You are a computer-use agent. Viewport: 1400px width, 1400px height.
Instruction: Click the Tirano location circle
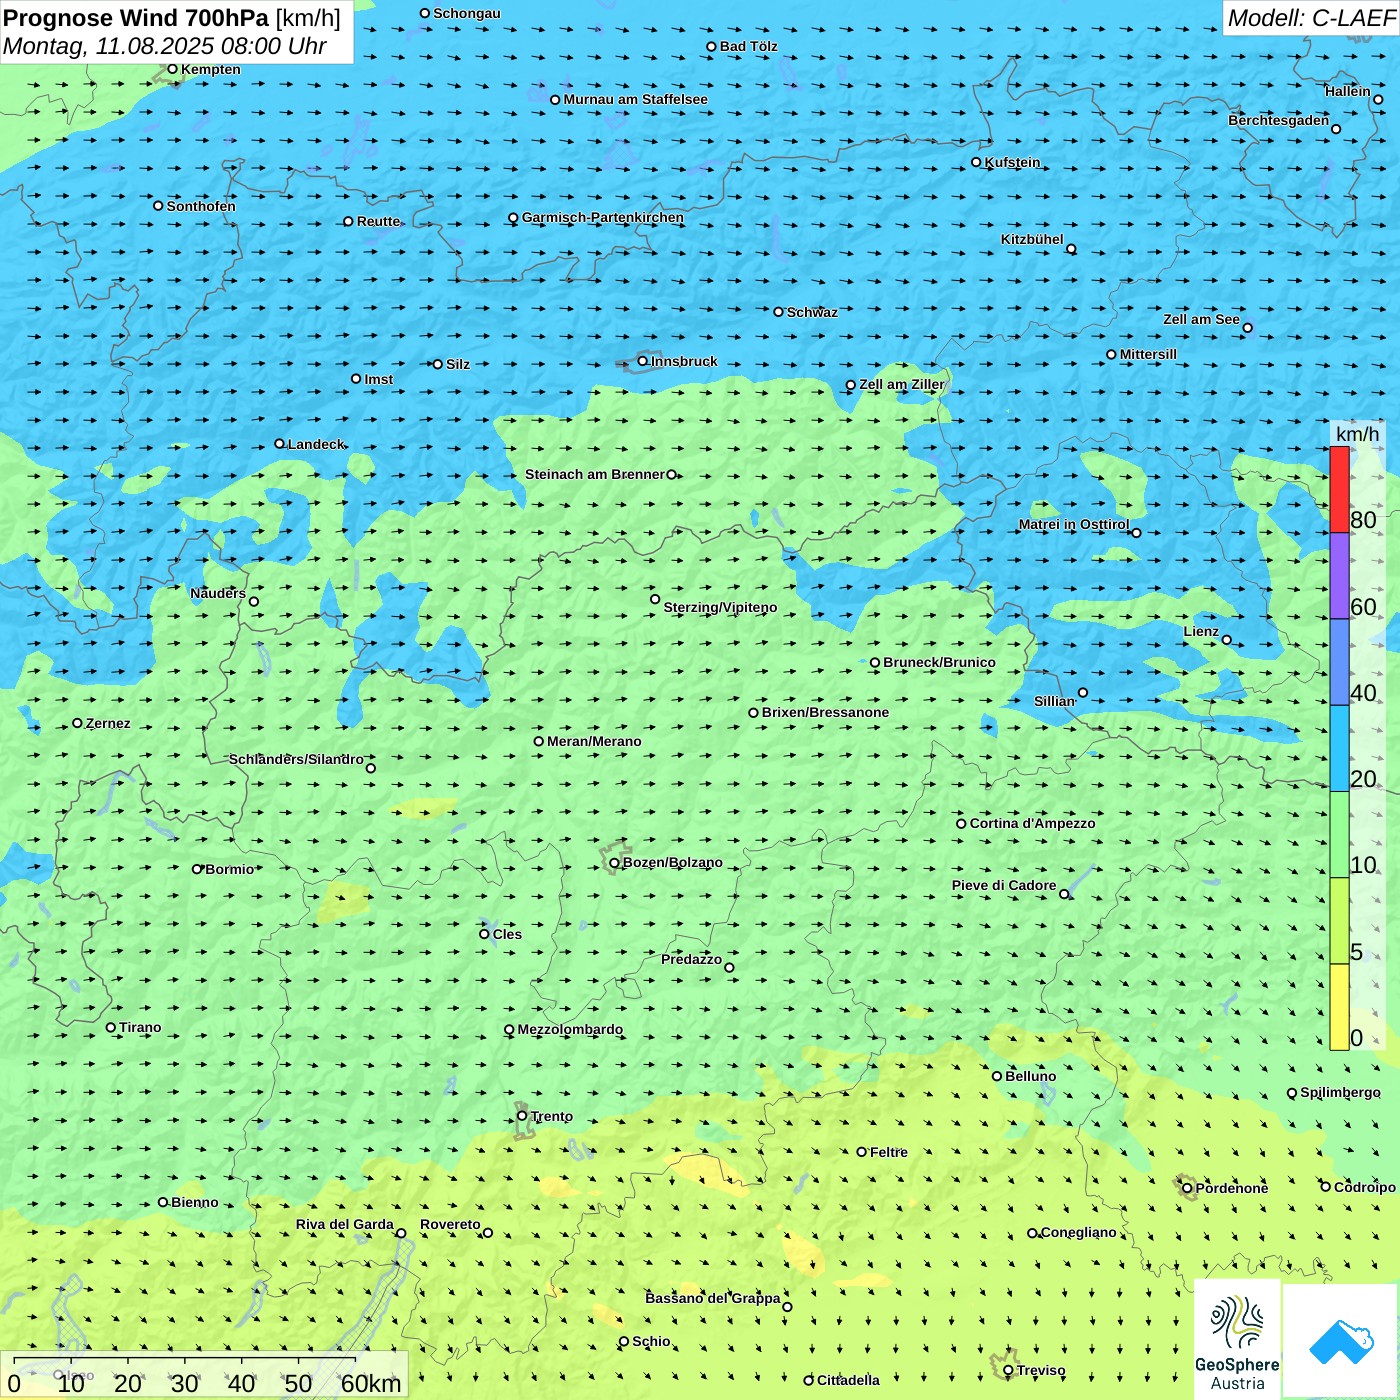(x=111, y=1027)
